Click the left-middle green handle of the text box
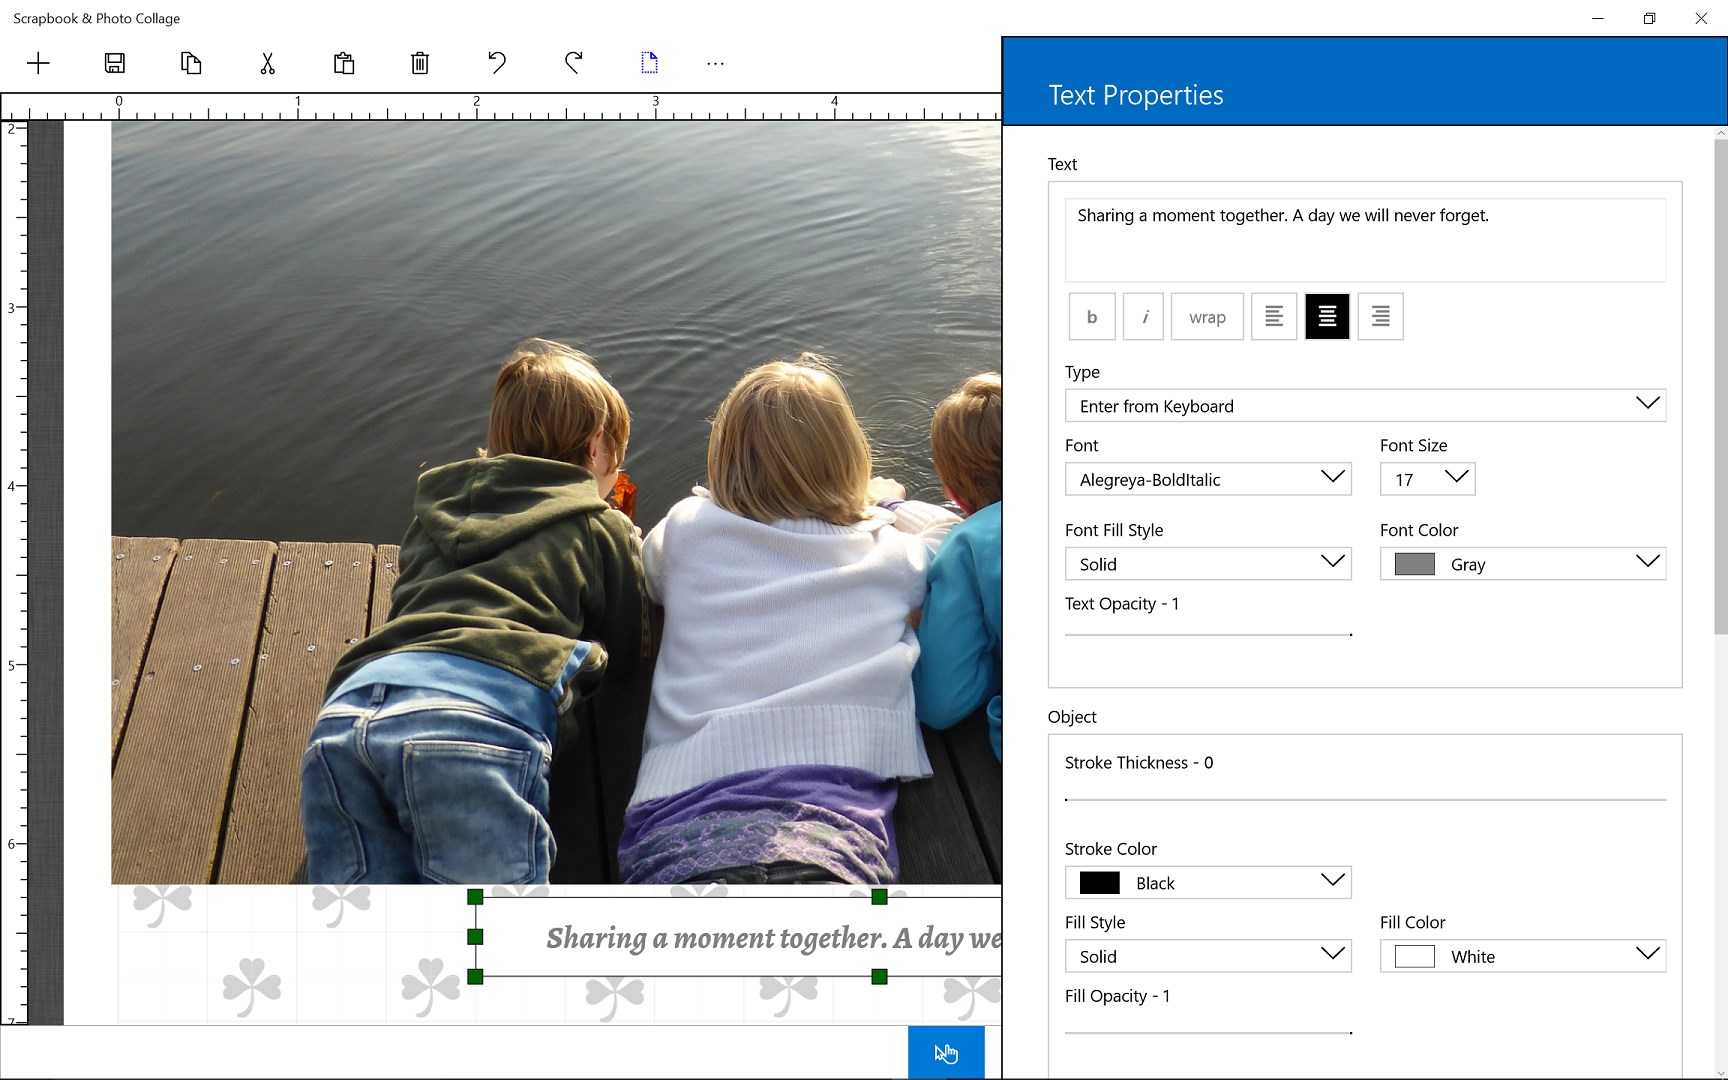This screenshot has width=1728, height=1080. 475,936
